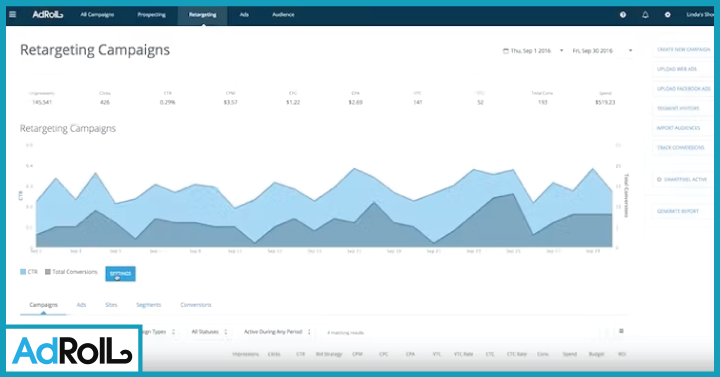This screenshot has width=720, height=377.
Task: Click the Impressions value 145,541
Action: point(42,102)
